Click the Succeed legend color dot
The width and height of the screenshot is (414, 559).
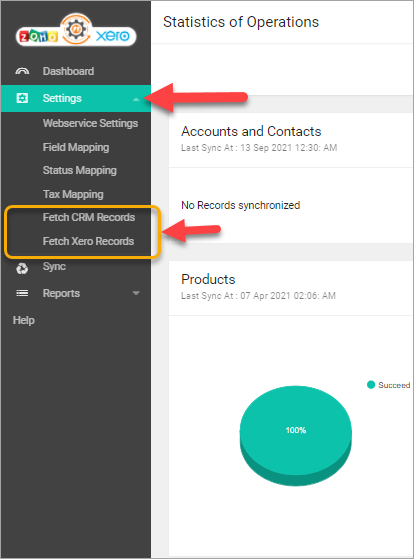[x=371, y=385]
